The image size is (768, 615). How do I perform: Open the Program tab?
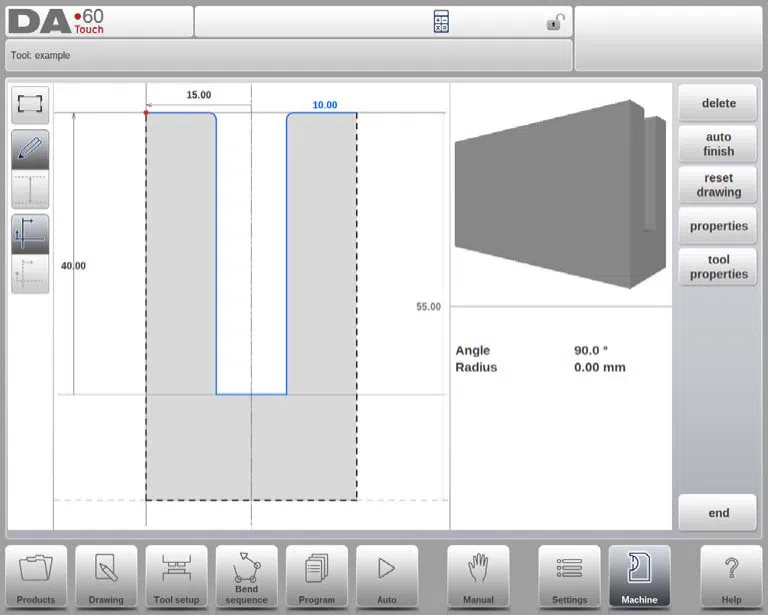[316, 577]
